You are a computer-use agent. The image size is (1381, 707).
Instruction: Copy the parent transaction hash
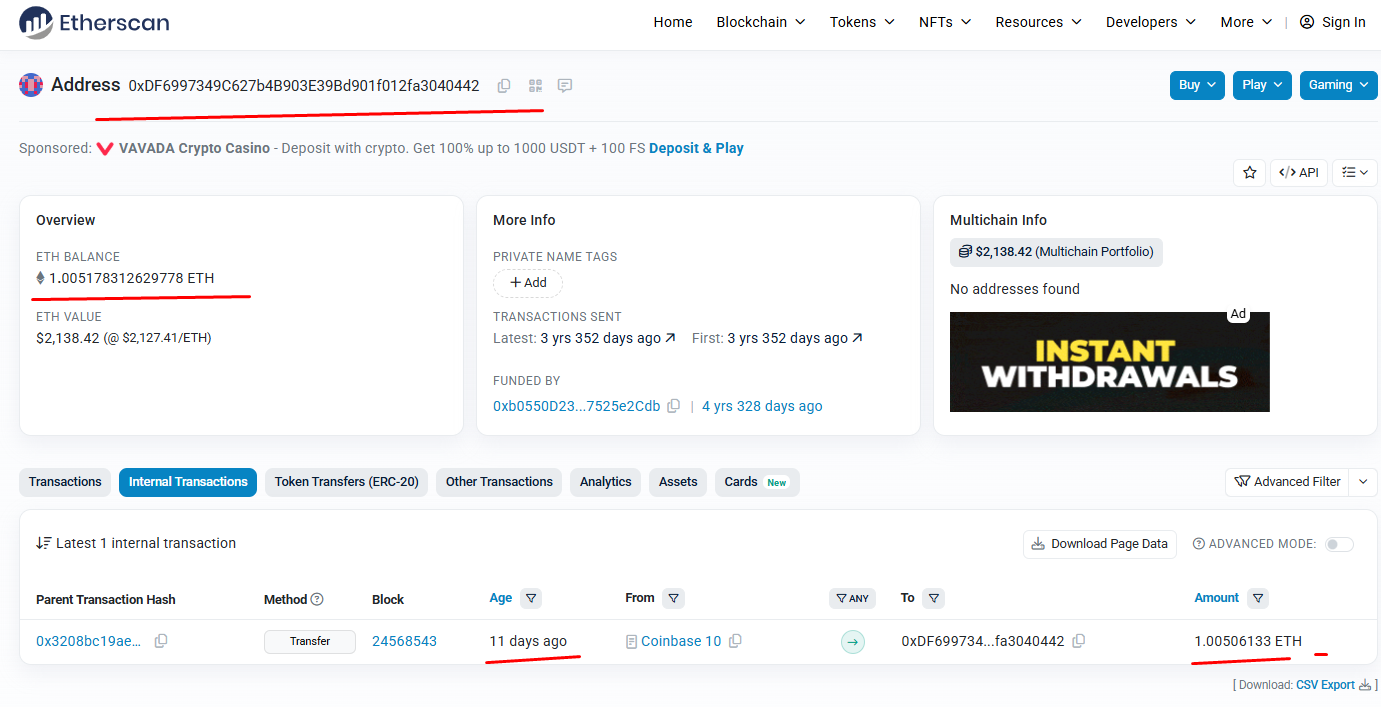[x=161, y=641]
